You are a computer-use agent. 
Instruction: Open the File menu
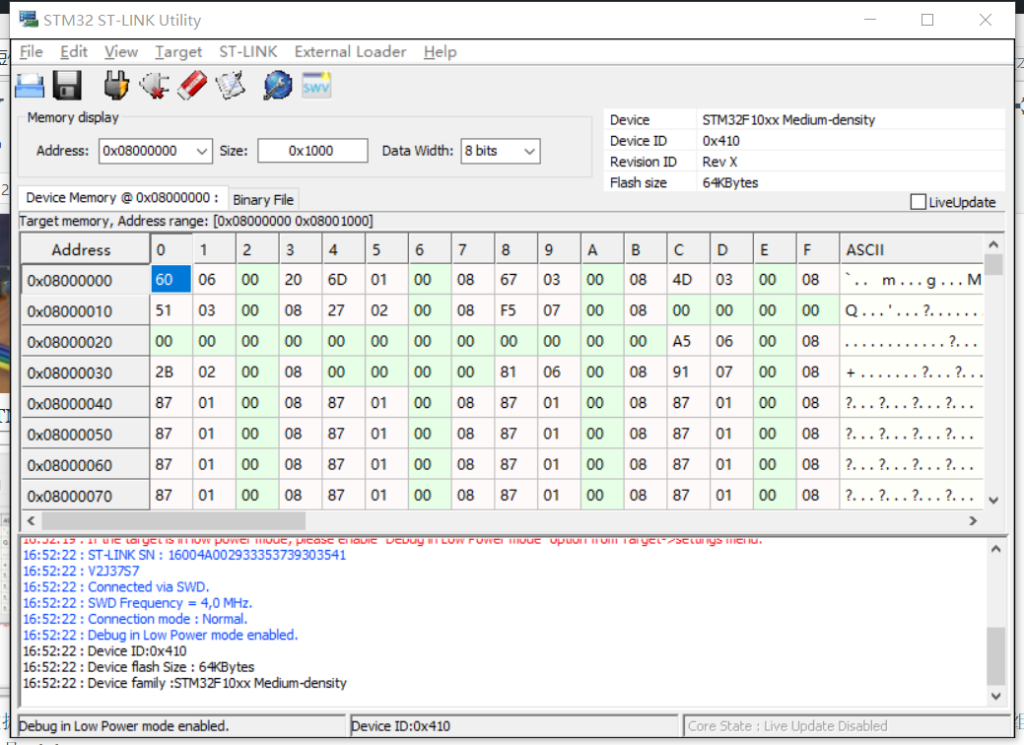tap(31, 52)
